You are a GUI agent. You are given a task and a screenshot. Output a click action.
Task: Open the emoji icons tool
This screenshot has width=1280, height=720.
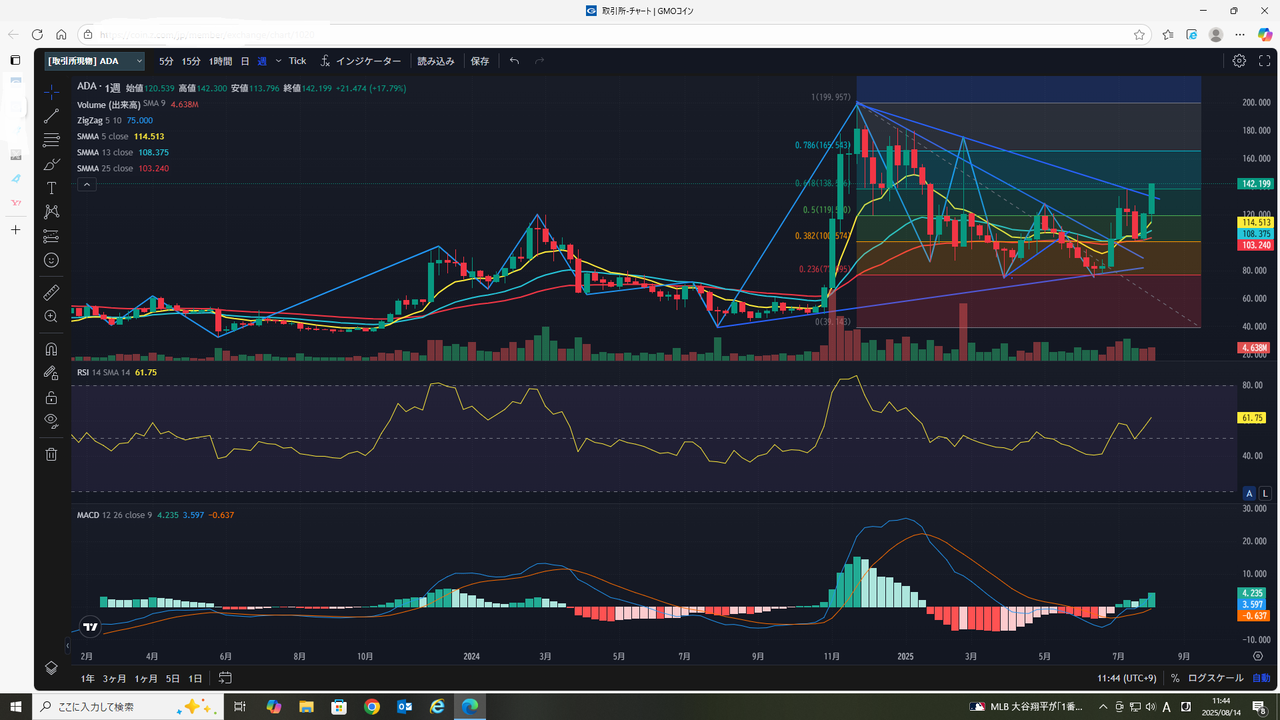52,260
